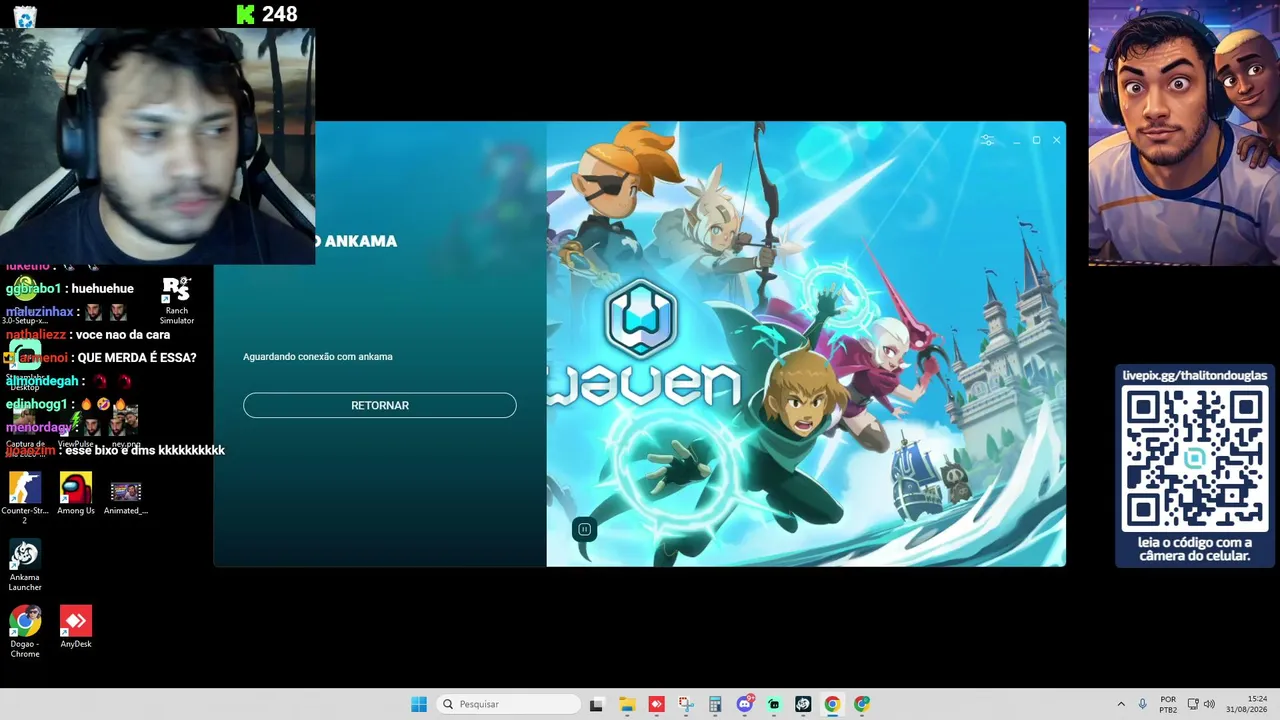Open the Ranch Simulator desktop shortcut
Screen dimensions: 1280x720
tap(177, 300)
